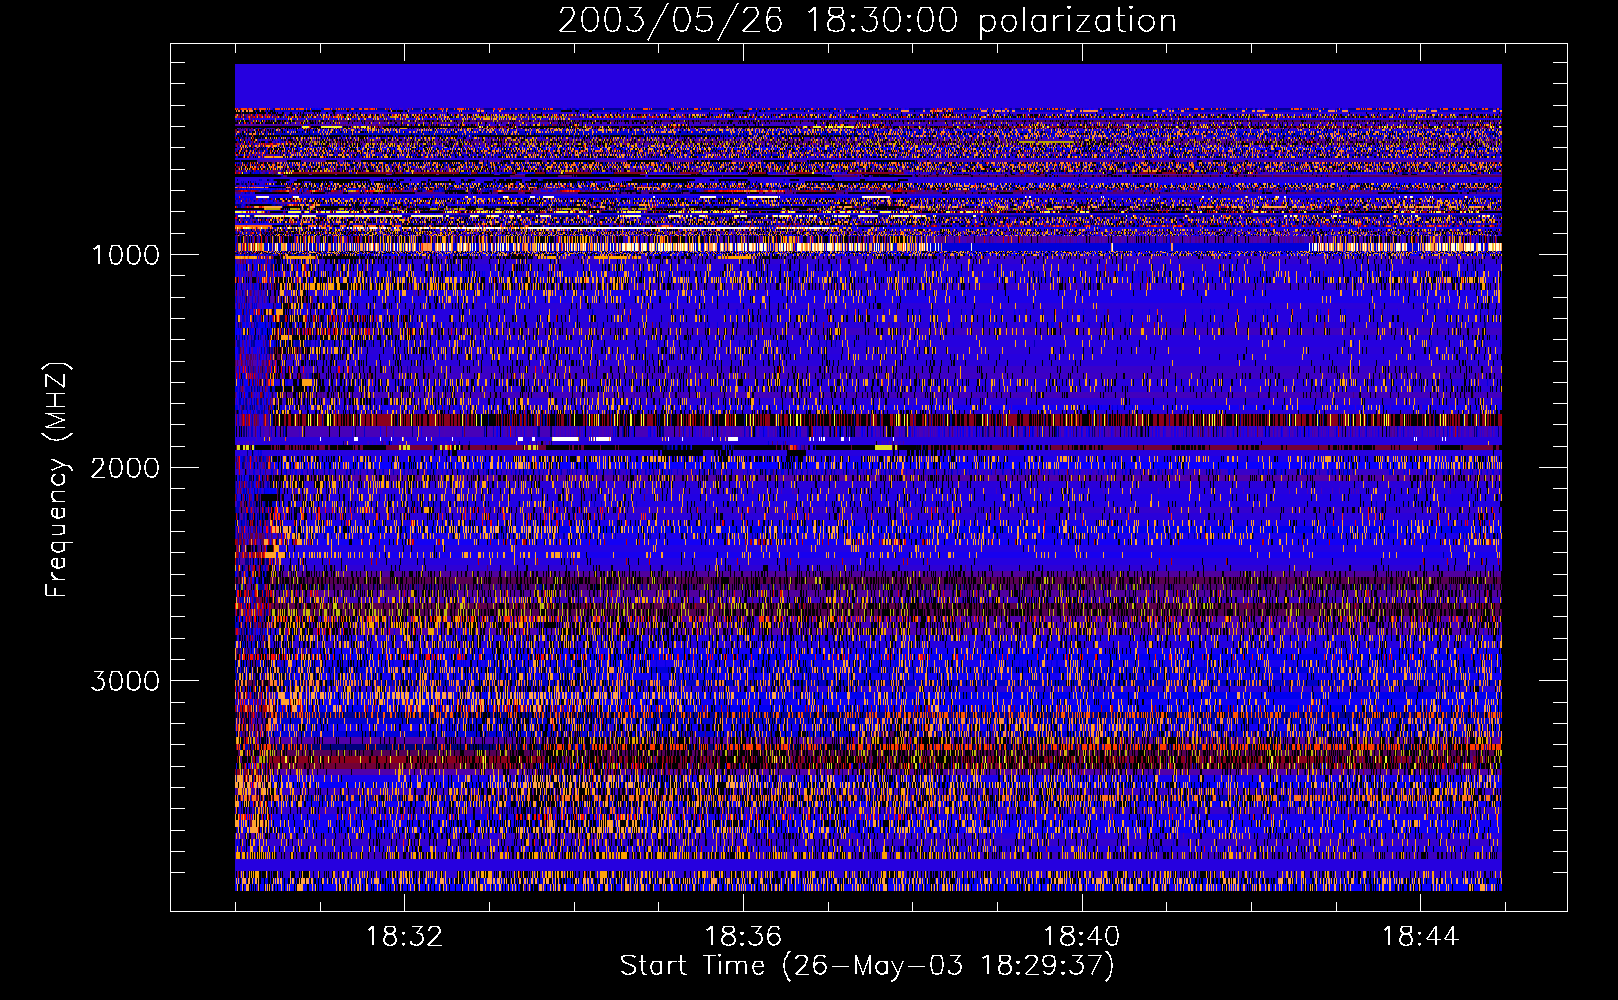This screenshot has width=1618, height=1000.
Task: Click the "Start Time (26-May-03 18:29:37)" label
Action: tap(867, 966)
